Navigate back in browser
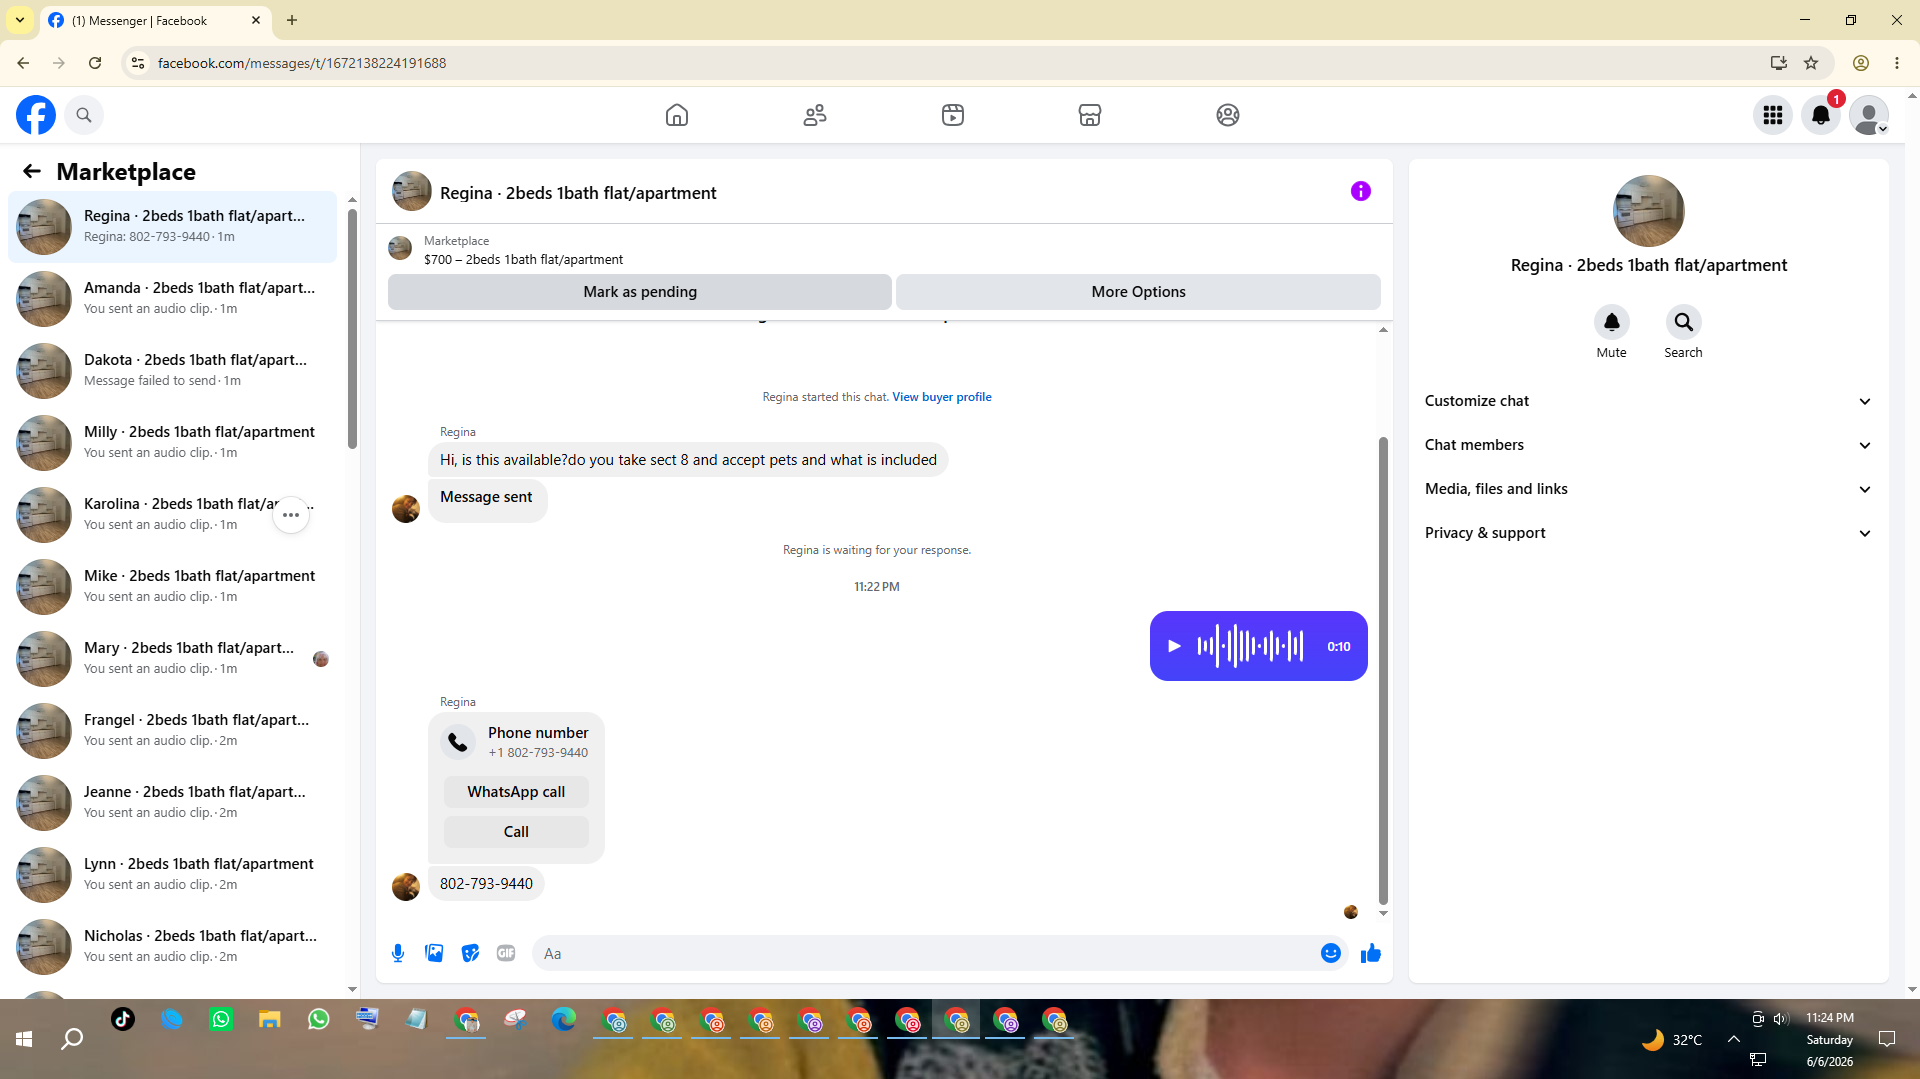Viewport: 1920px width, 1079px height. point(23,63)
